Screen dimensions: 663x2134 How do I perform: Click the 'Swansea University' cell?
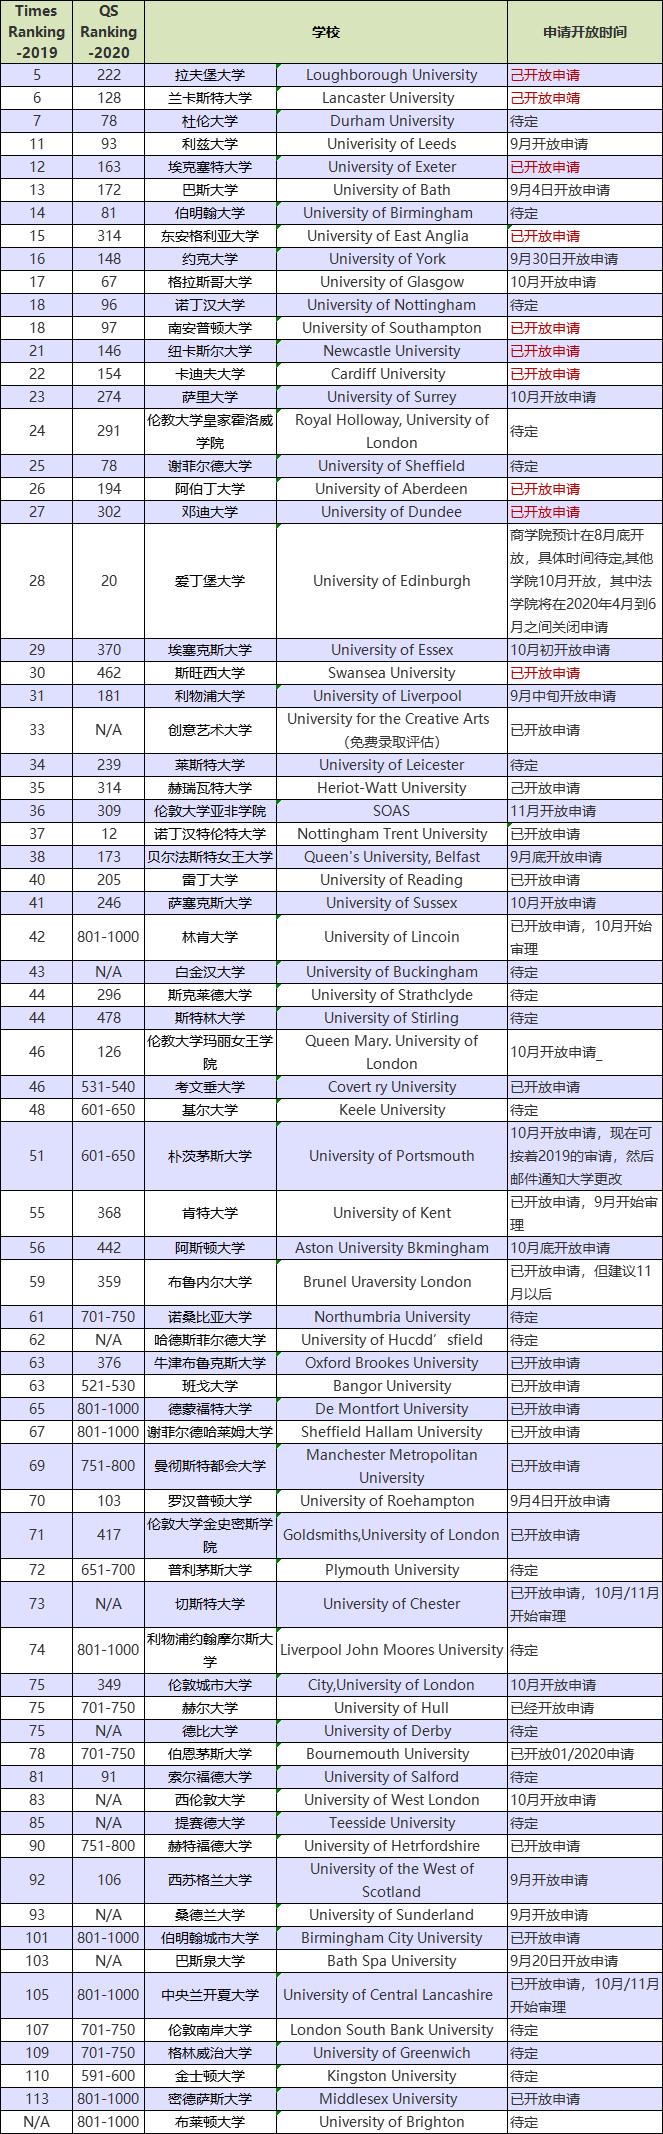pos(392,673)
